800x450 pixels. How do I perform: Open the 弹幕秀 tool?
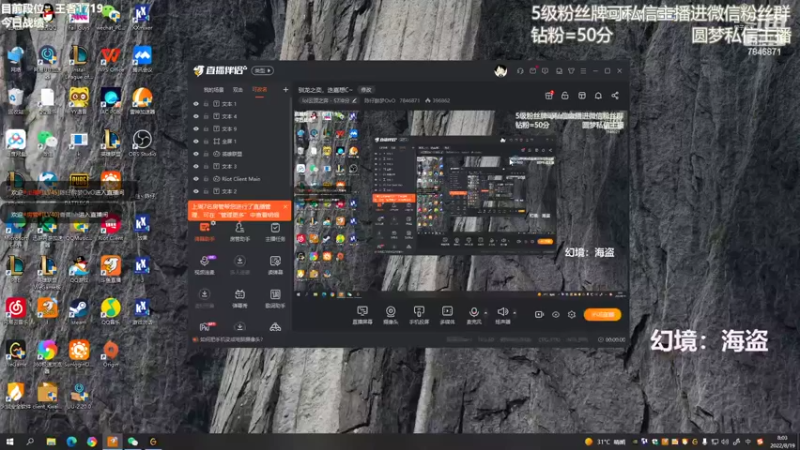click(x=239, y=298)
